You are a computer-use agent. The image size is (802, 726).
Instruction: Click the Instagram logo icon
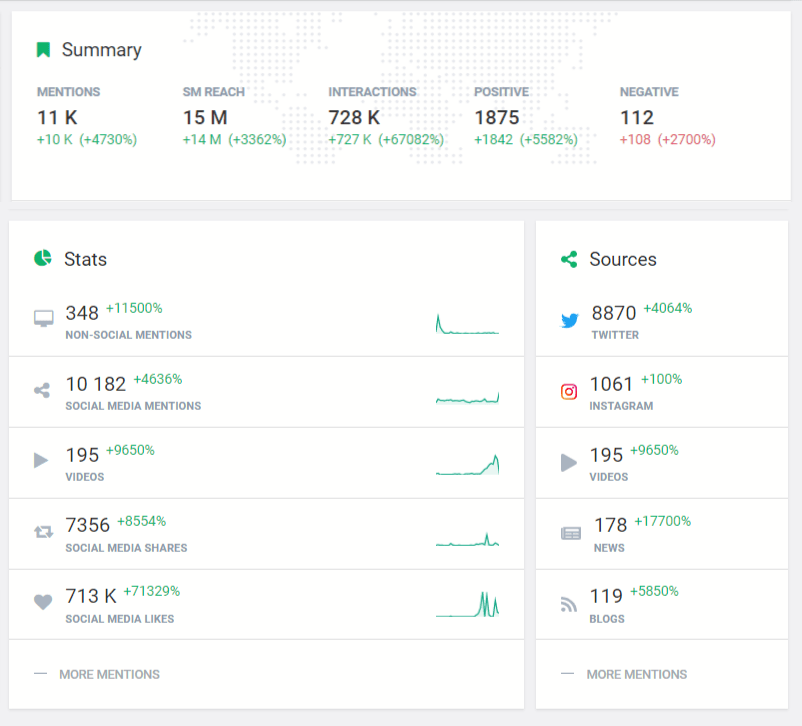569,392
